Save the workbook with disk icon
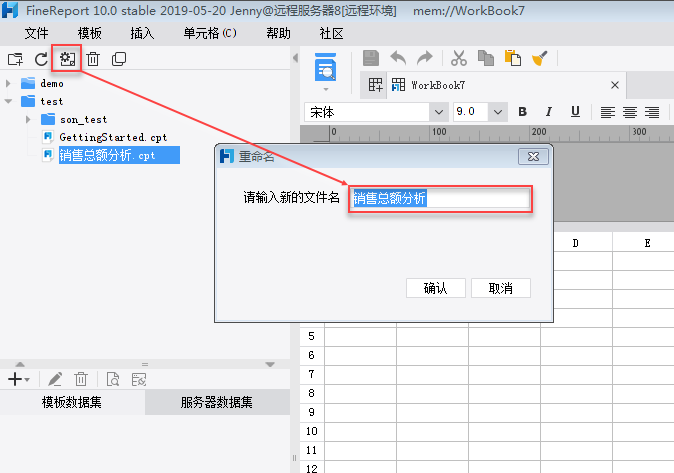Viewport: 674px width, 473px height. click(371, 58)
